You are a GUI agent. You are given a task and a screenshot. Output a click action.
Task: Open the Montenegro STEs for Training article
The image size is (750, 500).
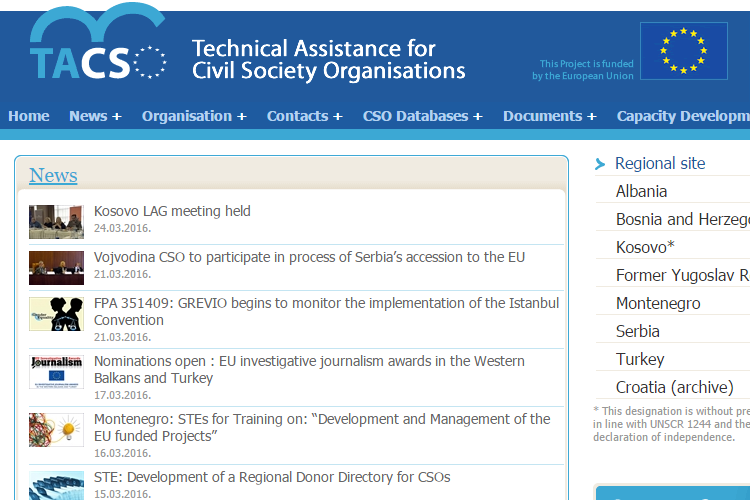(322, 427)
